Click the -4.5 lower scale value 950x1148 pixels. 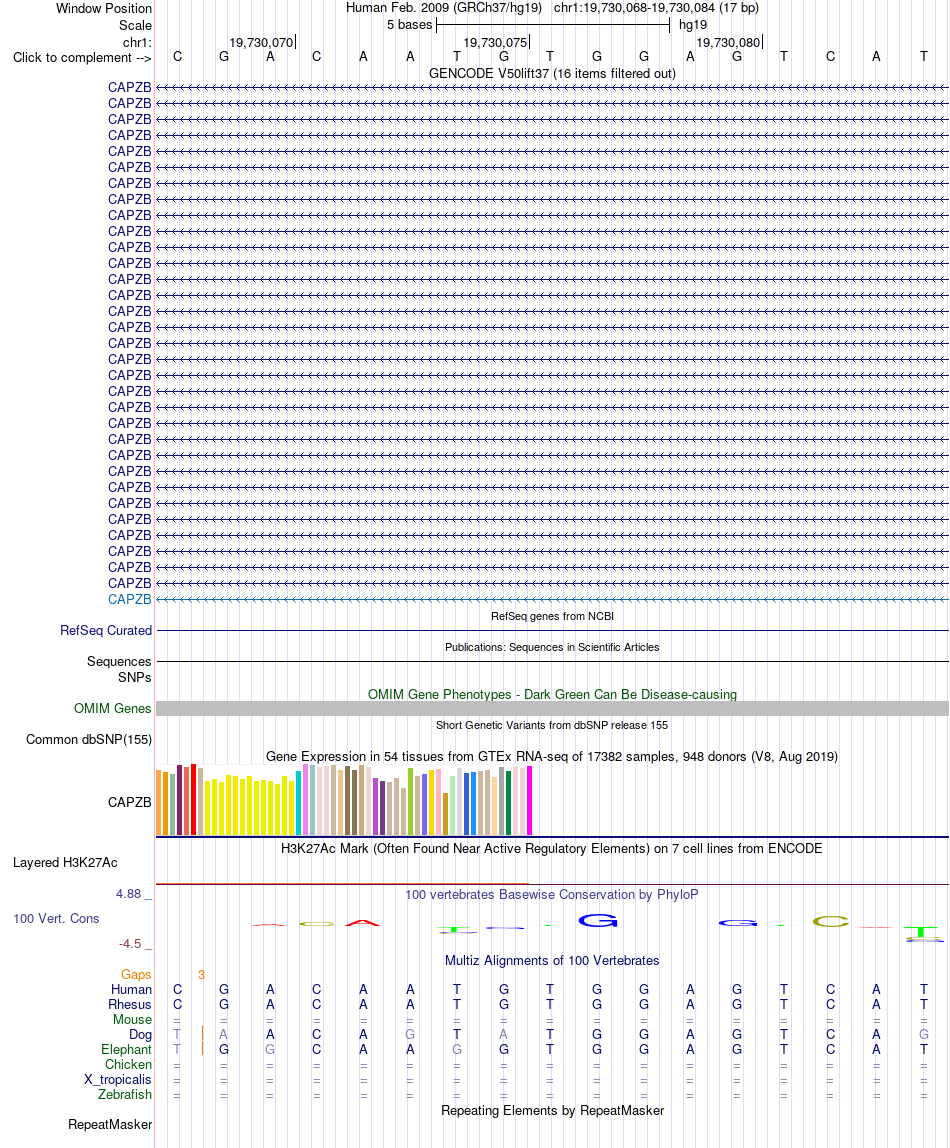pos(130,944)
